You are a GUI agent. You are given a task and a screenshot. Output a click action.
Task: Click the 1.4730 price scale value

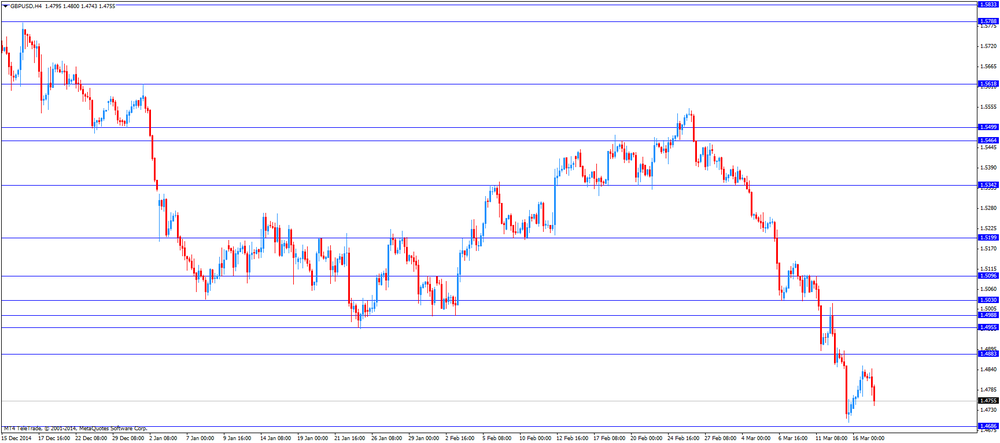click(x=987, y=410)
